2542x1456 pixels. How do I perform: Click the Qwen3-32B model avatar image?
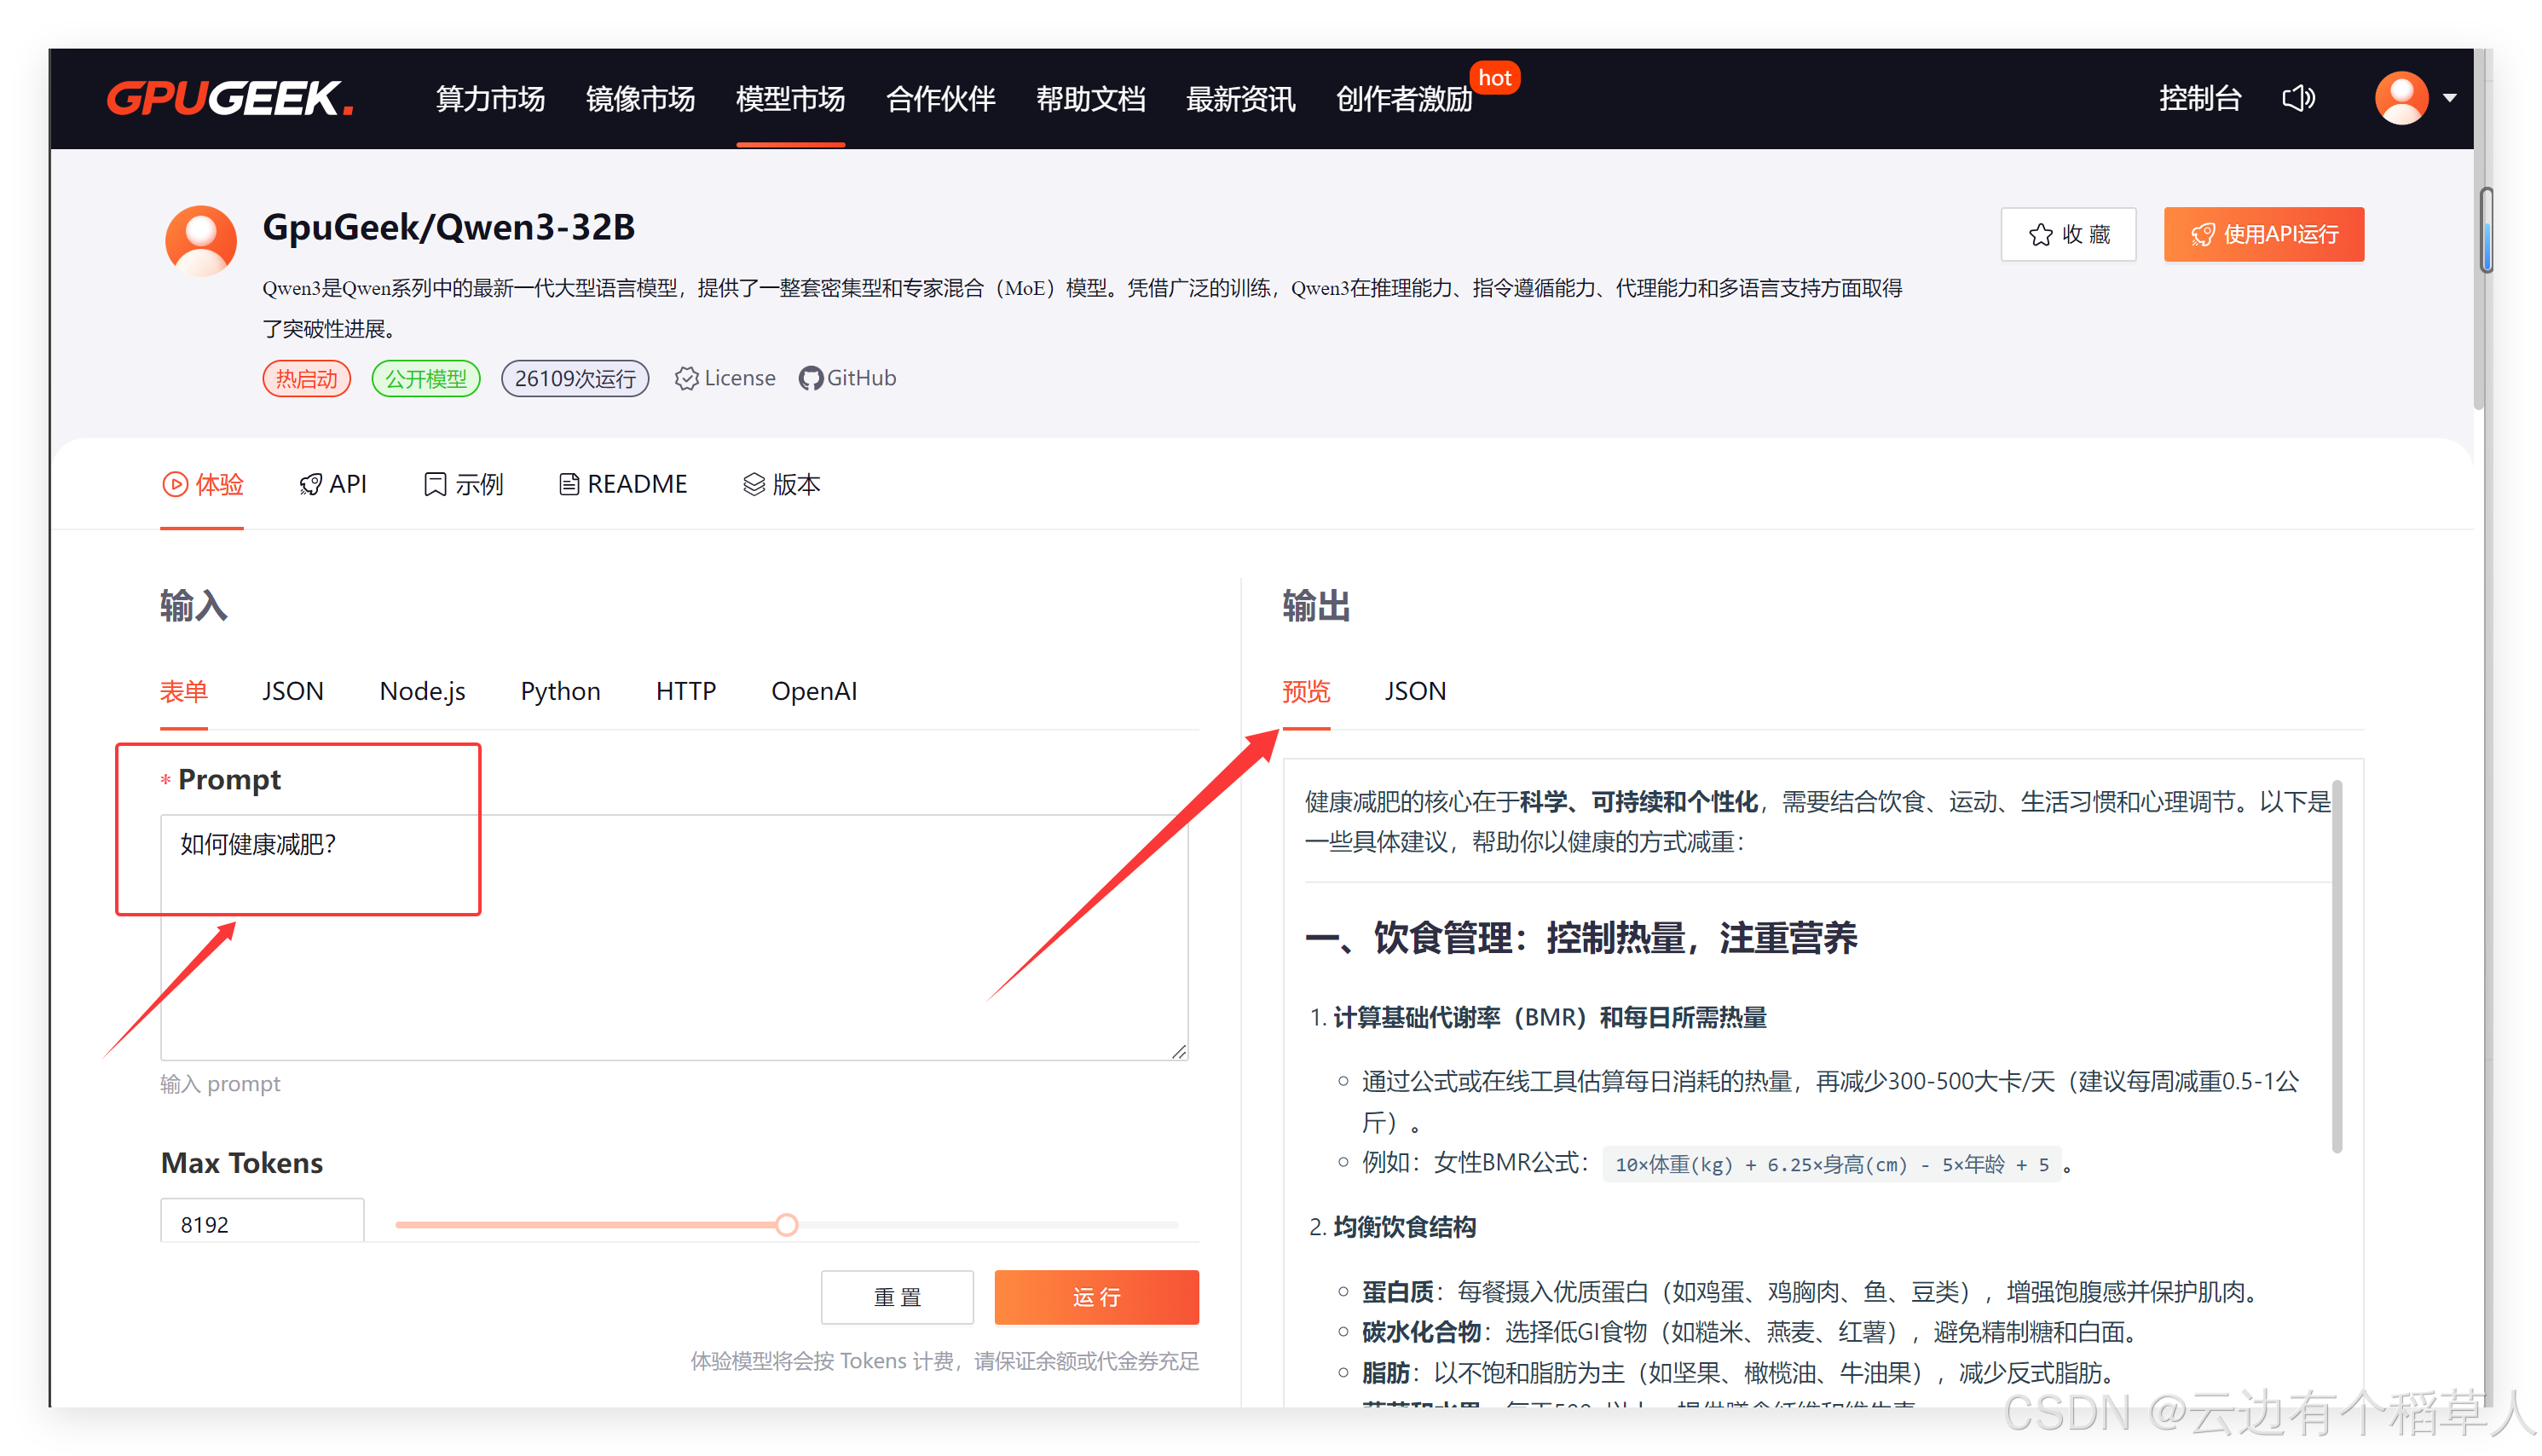pyautogui.click(x=201, y=241)
